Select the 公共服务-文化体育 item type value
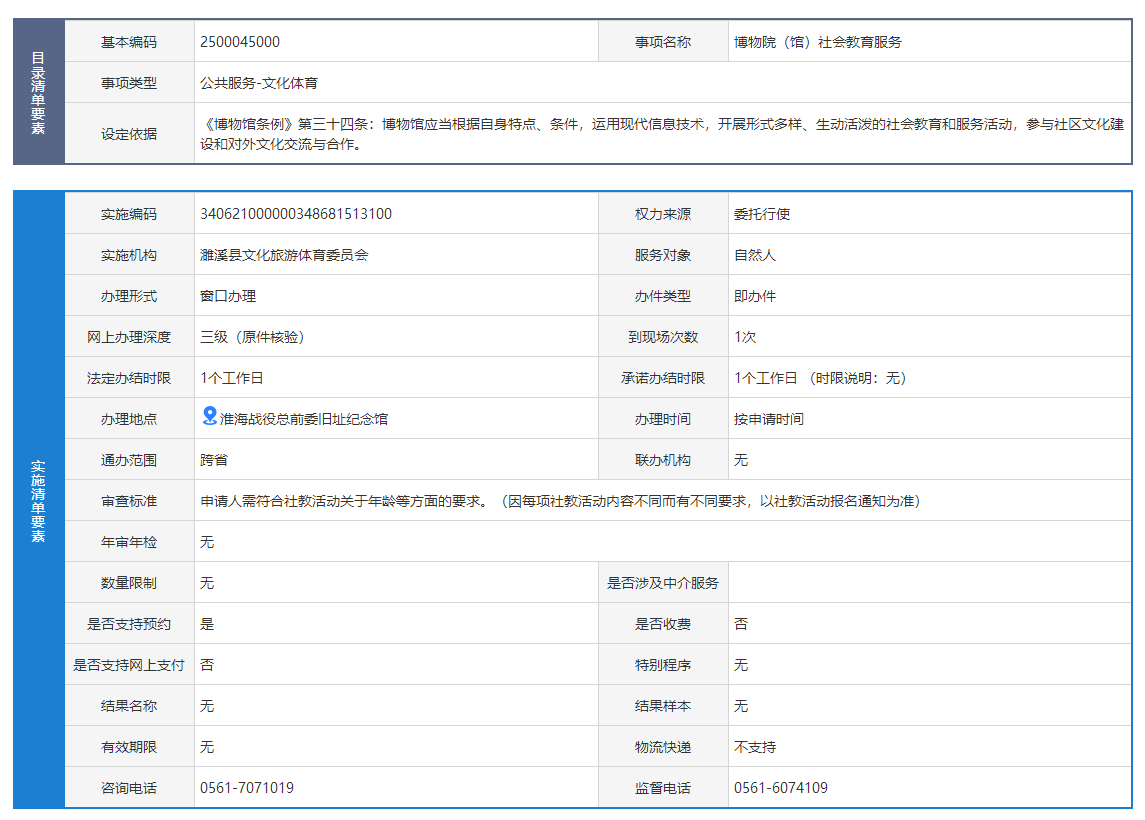The height and width of the screenshot is (820, 1145). tap(259, 83)
